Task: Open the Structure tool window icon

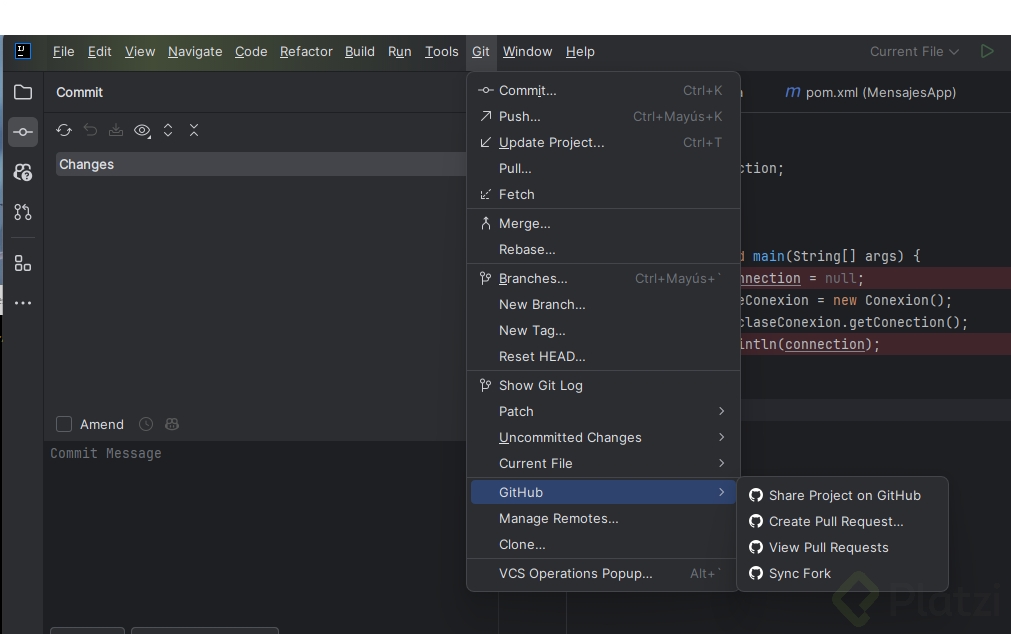Action: 23,263
